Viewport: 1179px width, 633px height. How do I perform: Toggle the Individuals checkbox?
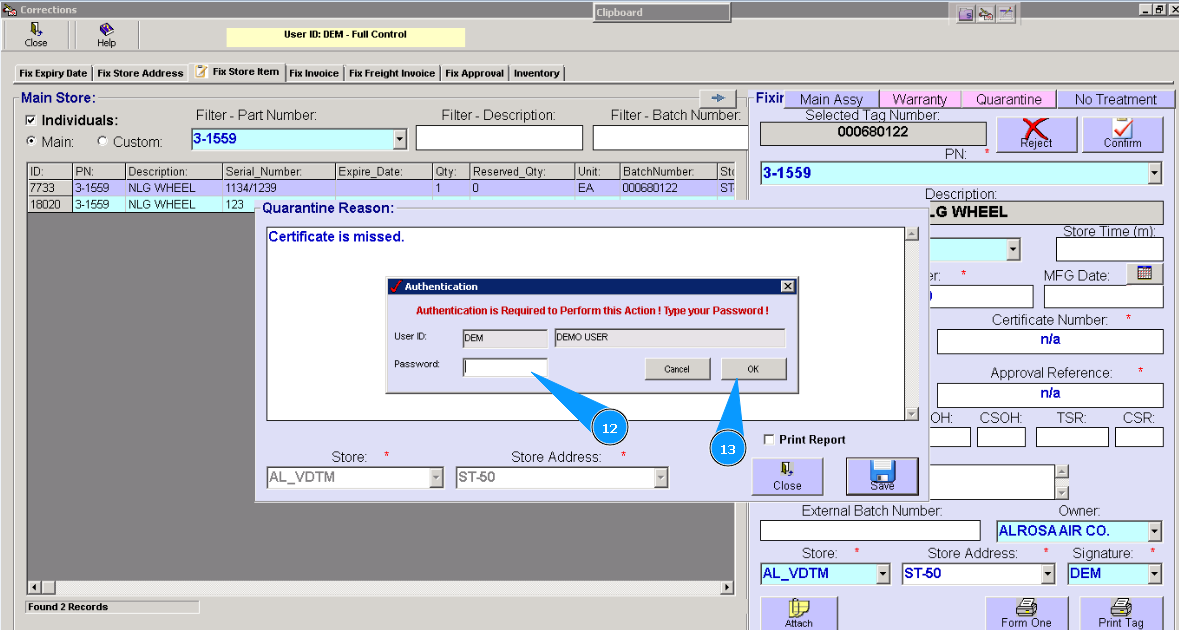pyautogui.click(x=31, y=120)
